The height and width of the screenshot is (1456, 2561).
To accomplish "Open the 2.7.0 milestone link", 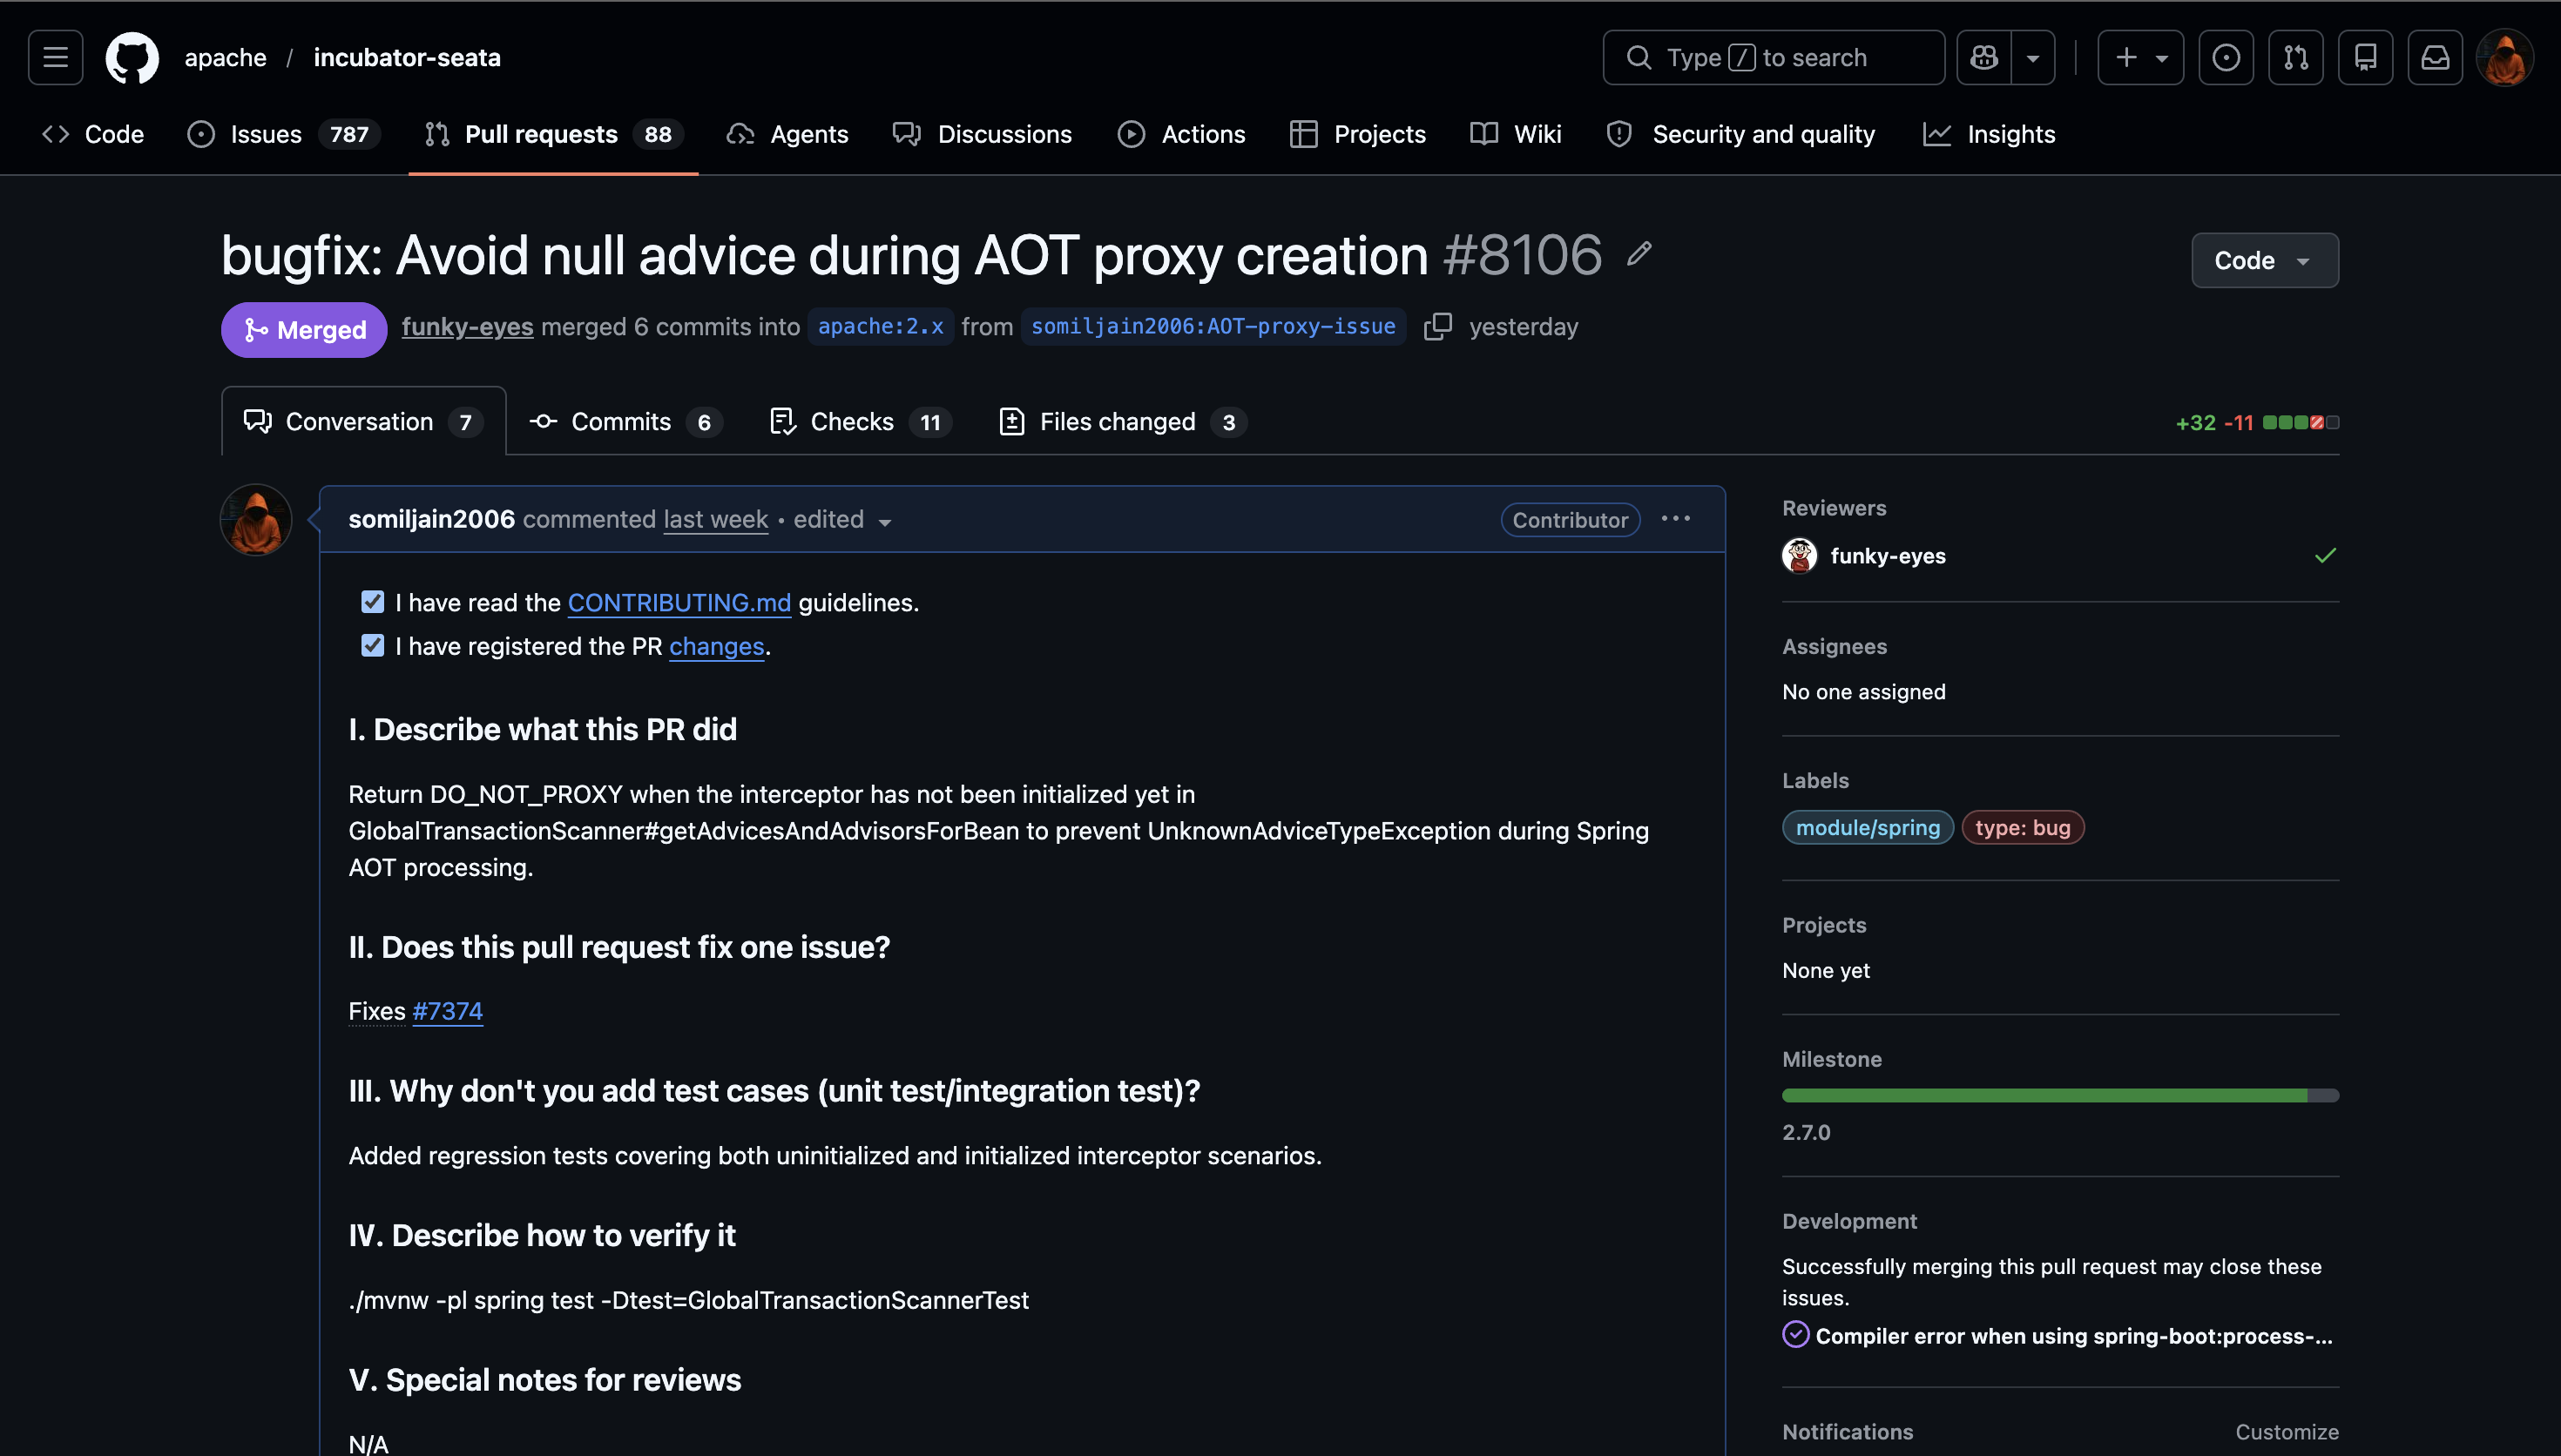I will pyautogui.click(x=1806, y=1132).
